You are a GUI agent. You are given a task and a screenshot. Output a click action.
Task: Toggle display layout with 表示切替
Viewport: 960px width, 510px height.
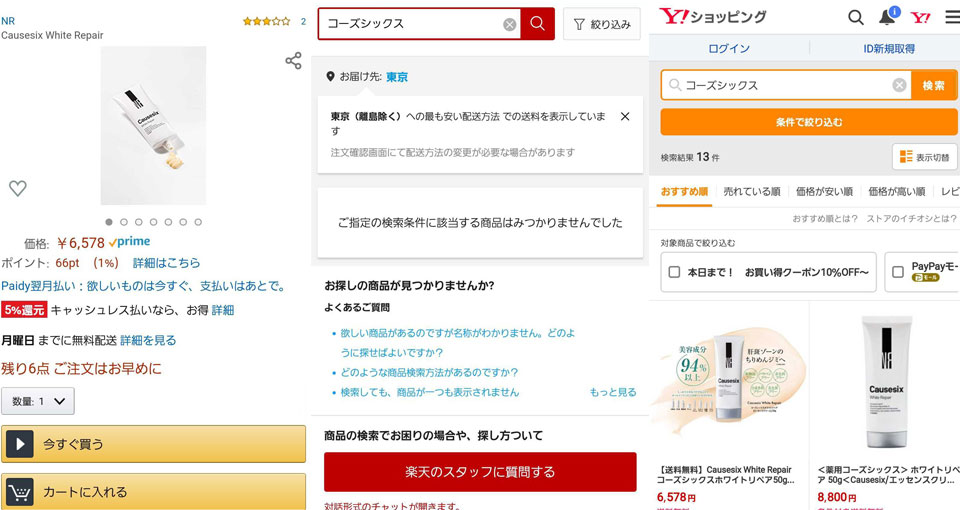click(x=924, y=157)
